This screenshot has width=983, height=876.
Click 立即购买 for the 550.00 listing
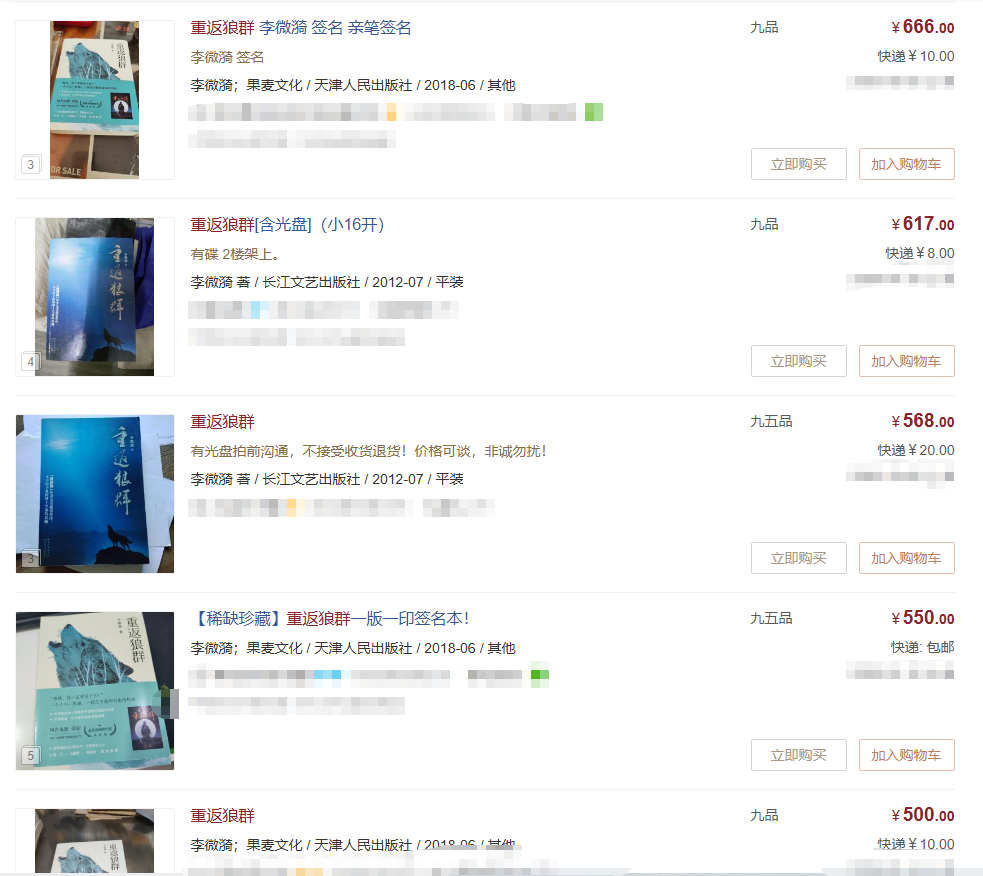799,754
